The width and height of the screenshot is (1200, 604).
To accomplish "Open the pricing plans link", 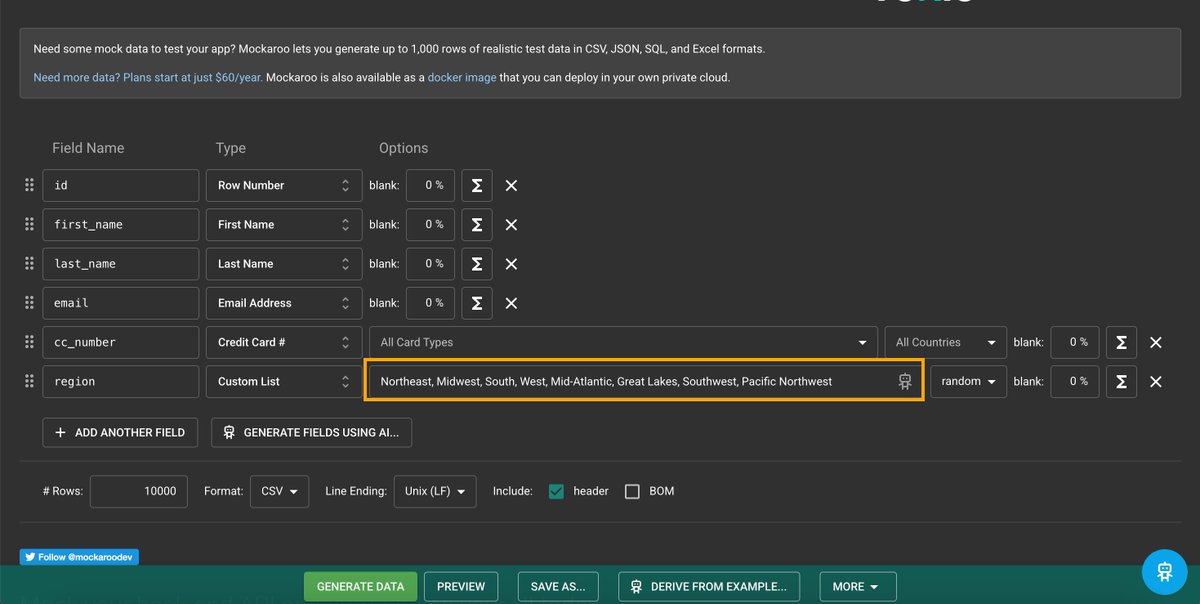I will [x=148, y=77].
